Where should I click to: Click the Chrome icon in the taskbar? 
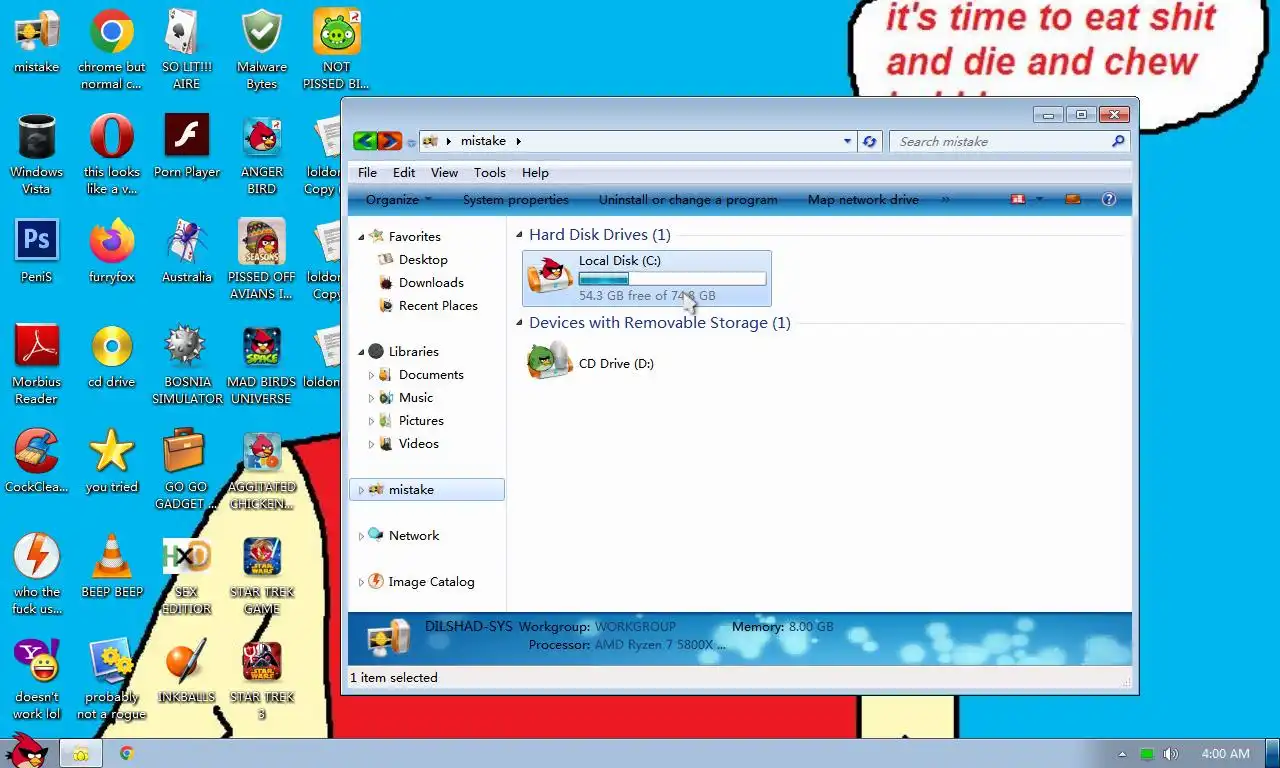point(127,753)
